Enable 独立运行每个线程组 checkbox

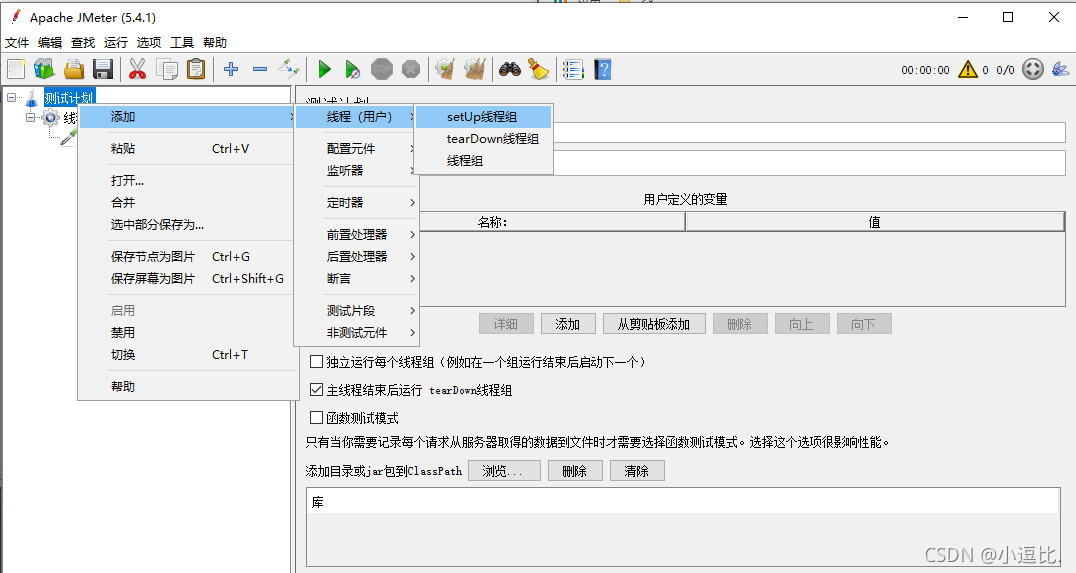(x=316, y=362)
